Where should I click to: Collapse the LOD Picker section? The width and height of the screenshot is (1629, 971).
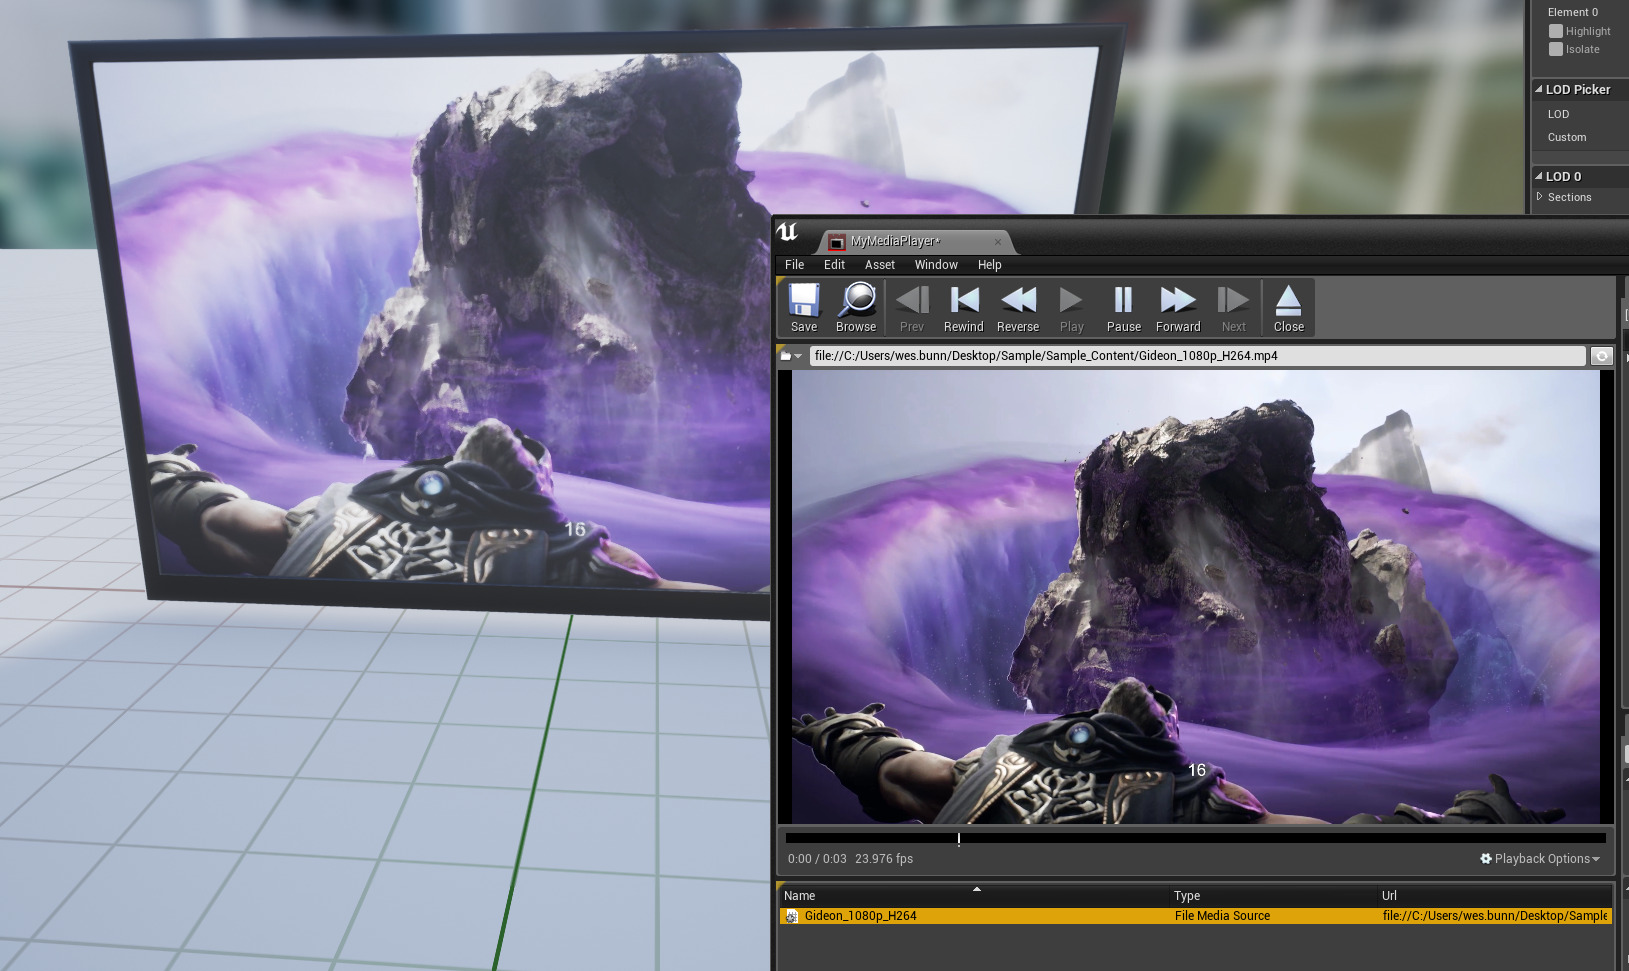click(1539, 89)
